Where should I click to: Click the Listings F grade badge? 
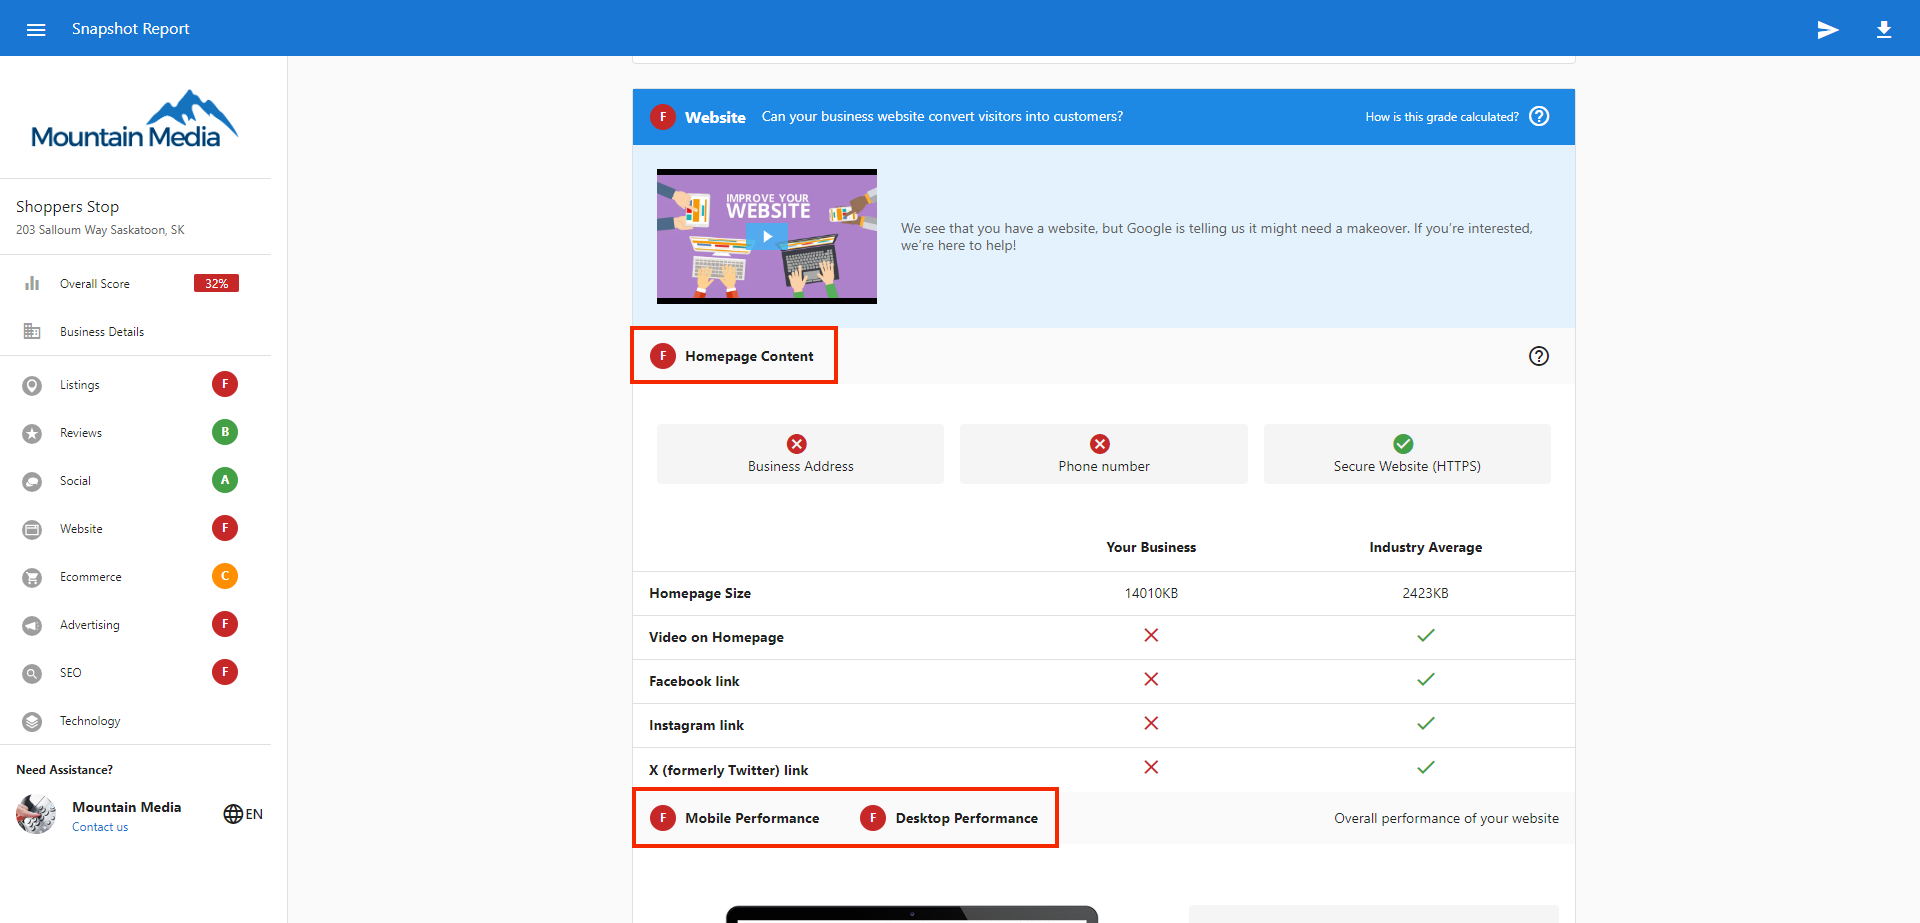click(225, 384)
